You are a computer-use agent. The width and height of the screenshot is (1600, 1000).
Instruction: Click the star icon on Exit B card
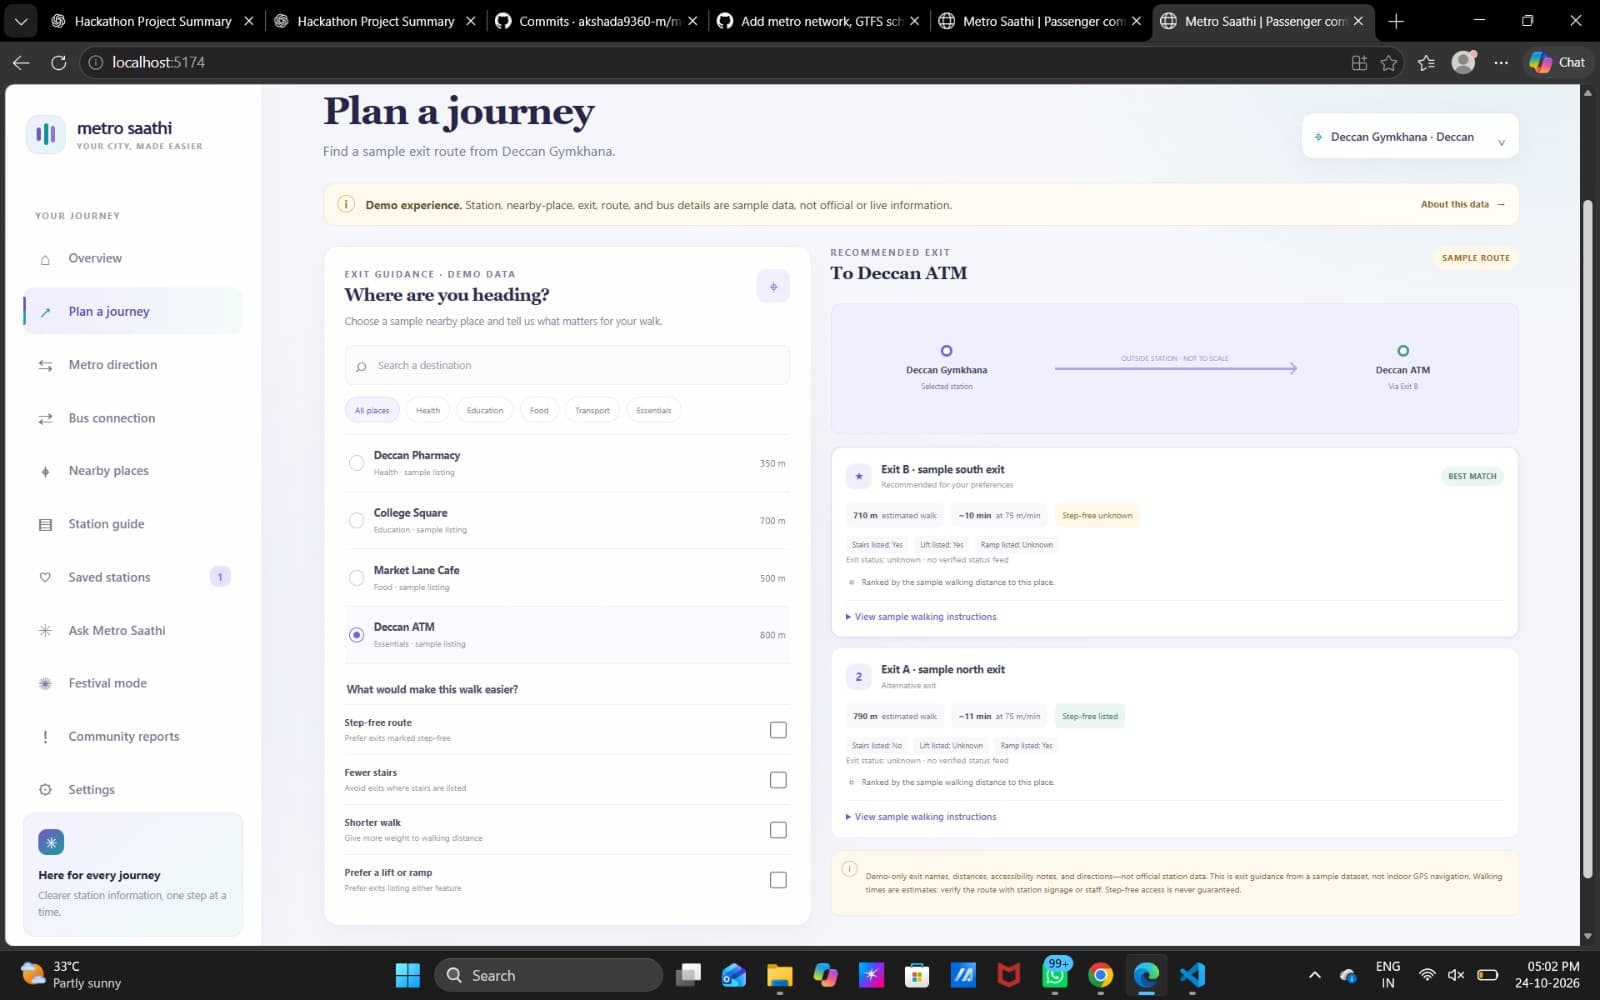tap(858, 476)
